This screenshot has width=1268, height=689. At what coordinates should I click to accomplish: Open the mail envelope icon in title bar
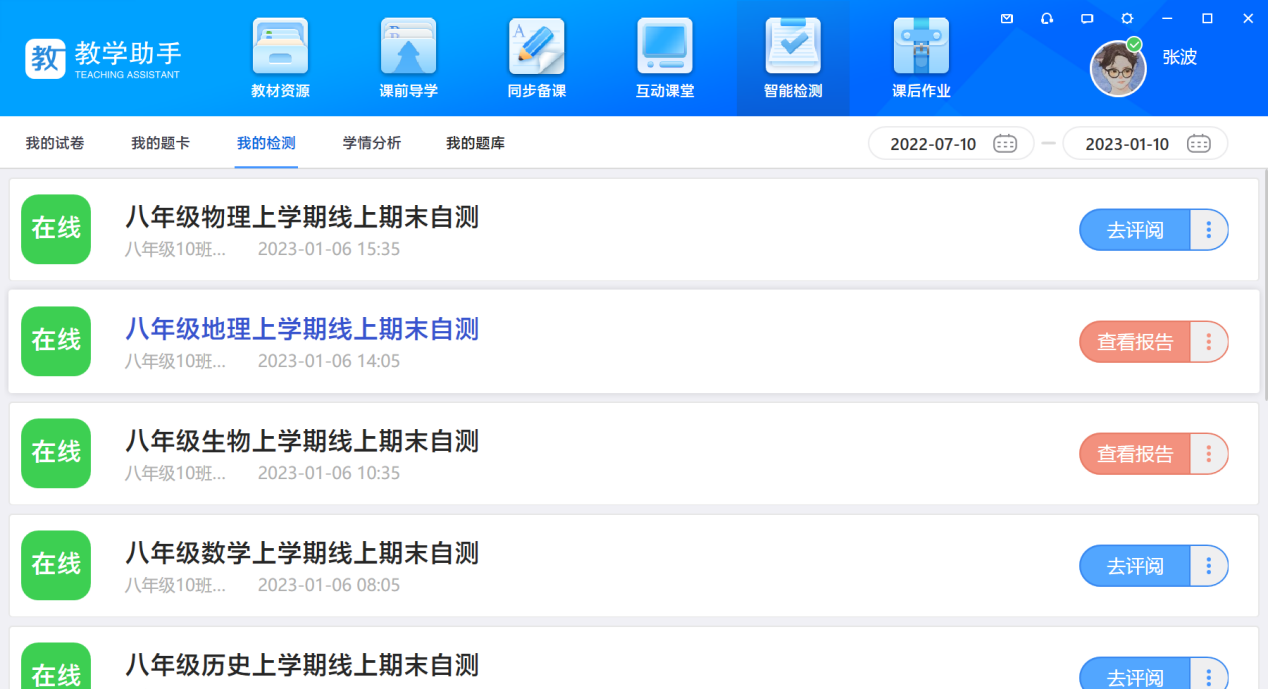click(x=1007, y=18)
